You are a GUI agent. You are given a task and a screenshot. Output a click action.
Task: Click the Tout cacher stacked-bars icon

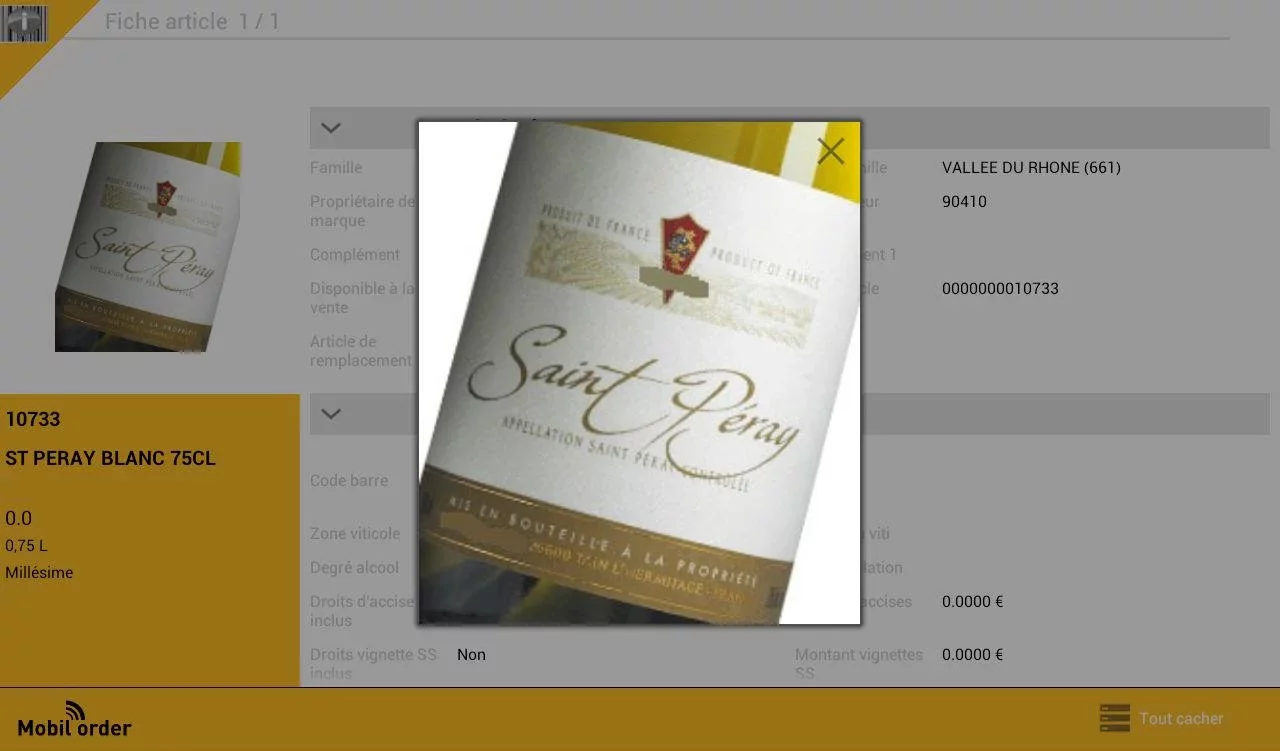tap(1114, 718)
